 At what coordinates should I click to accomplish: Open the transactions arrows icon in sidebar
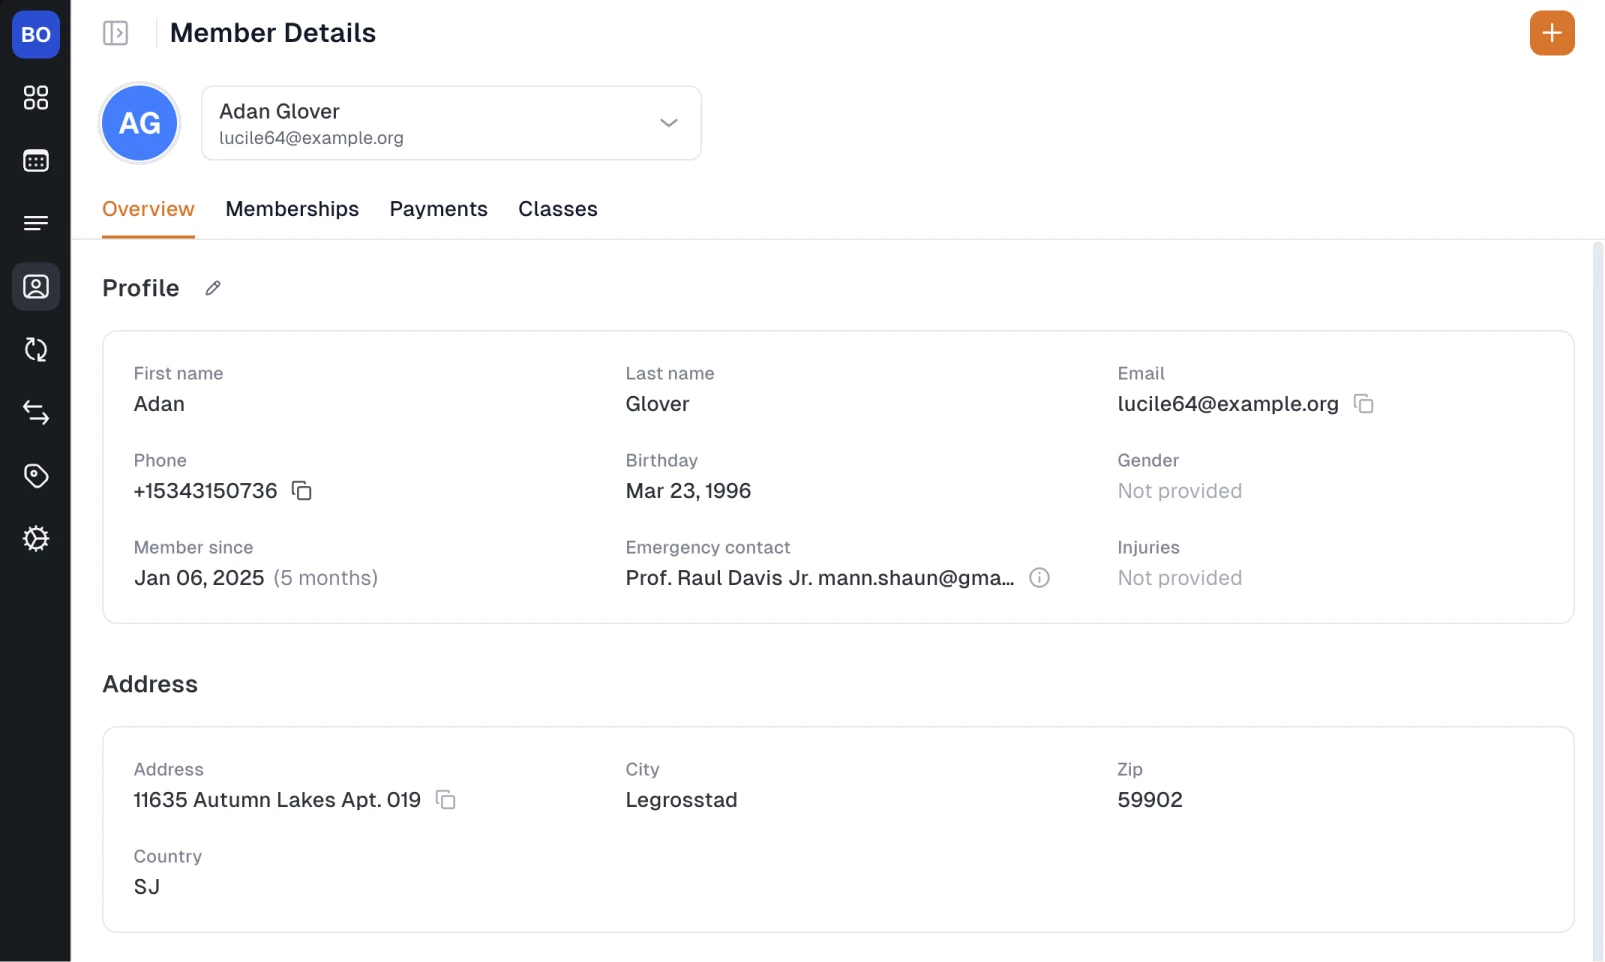tap(36, 412)
